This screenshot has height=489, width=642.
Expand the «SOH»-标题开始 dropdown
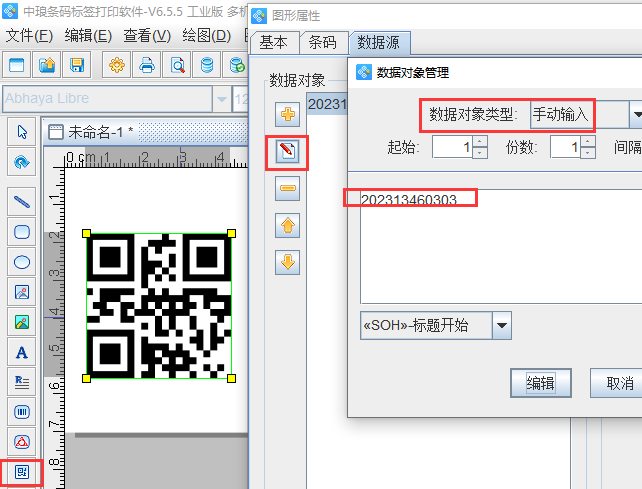(502, 325)
